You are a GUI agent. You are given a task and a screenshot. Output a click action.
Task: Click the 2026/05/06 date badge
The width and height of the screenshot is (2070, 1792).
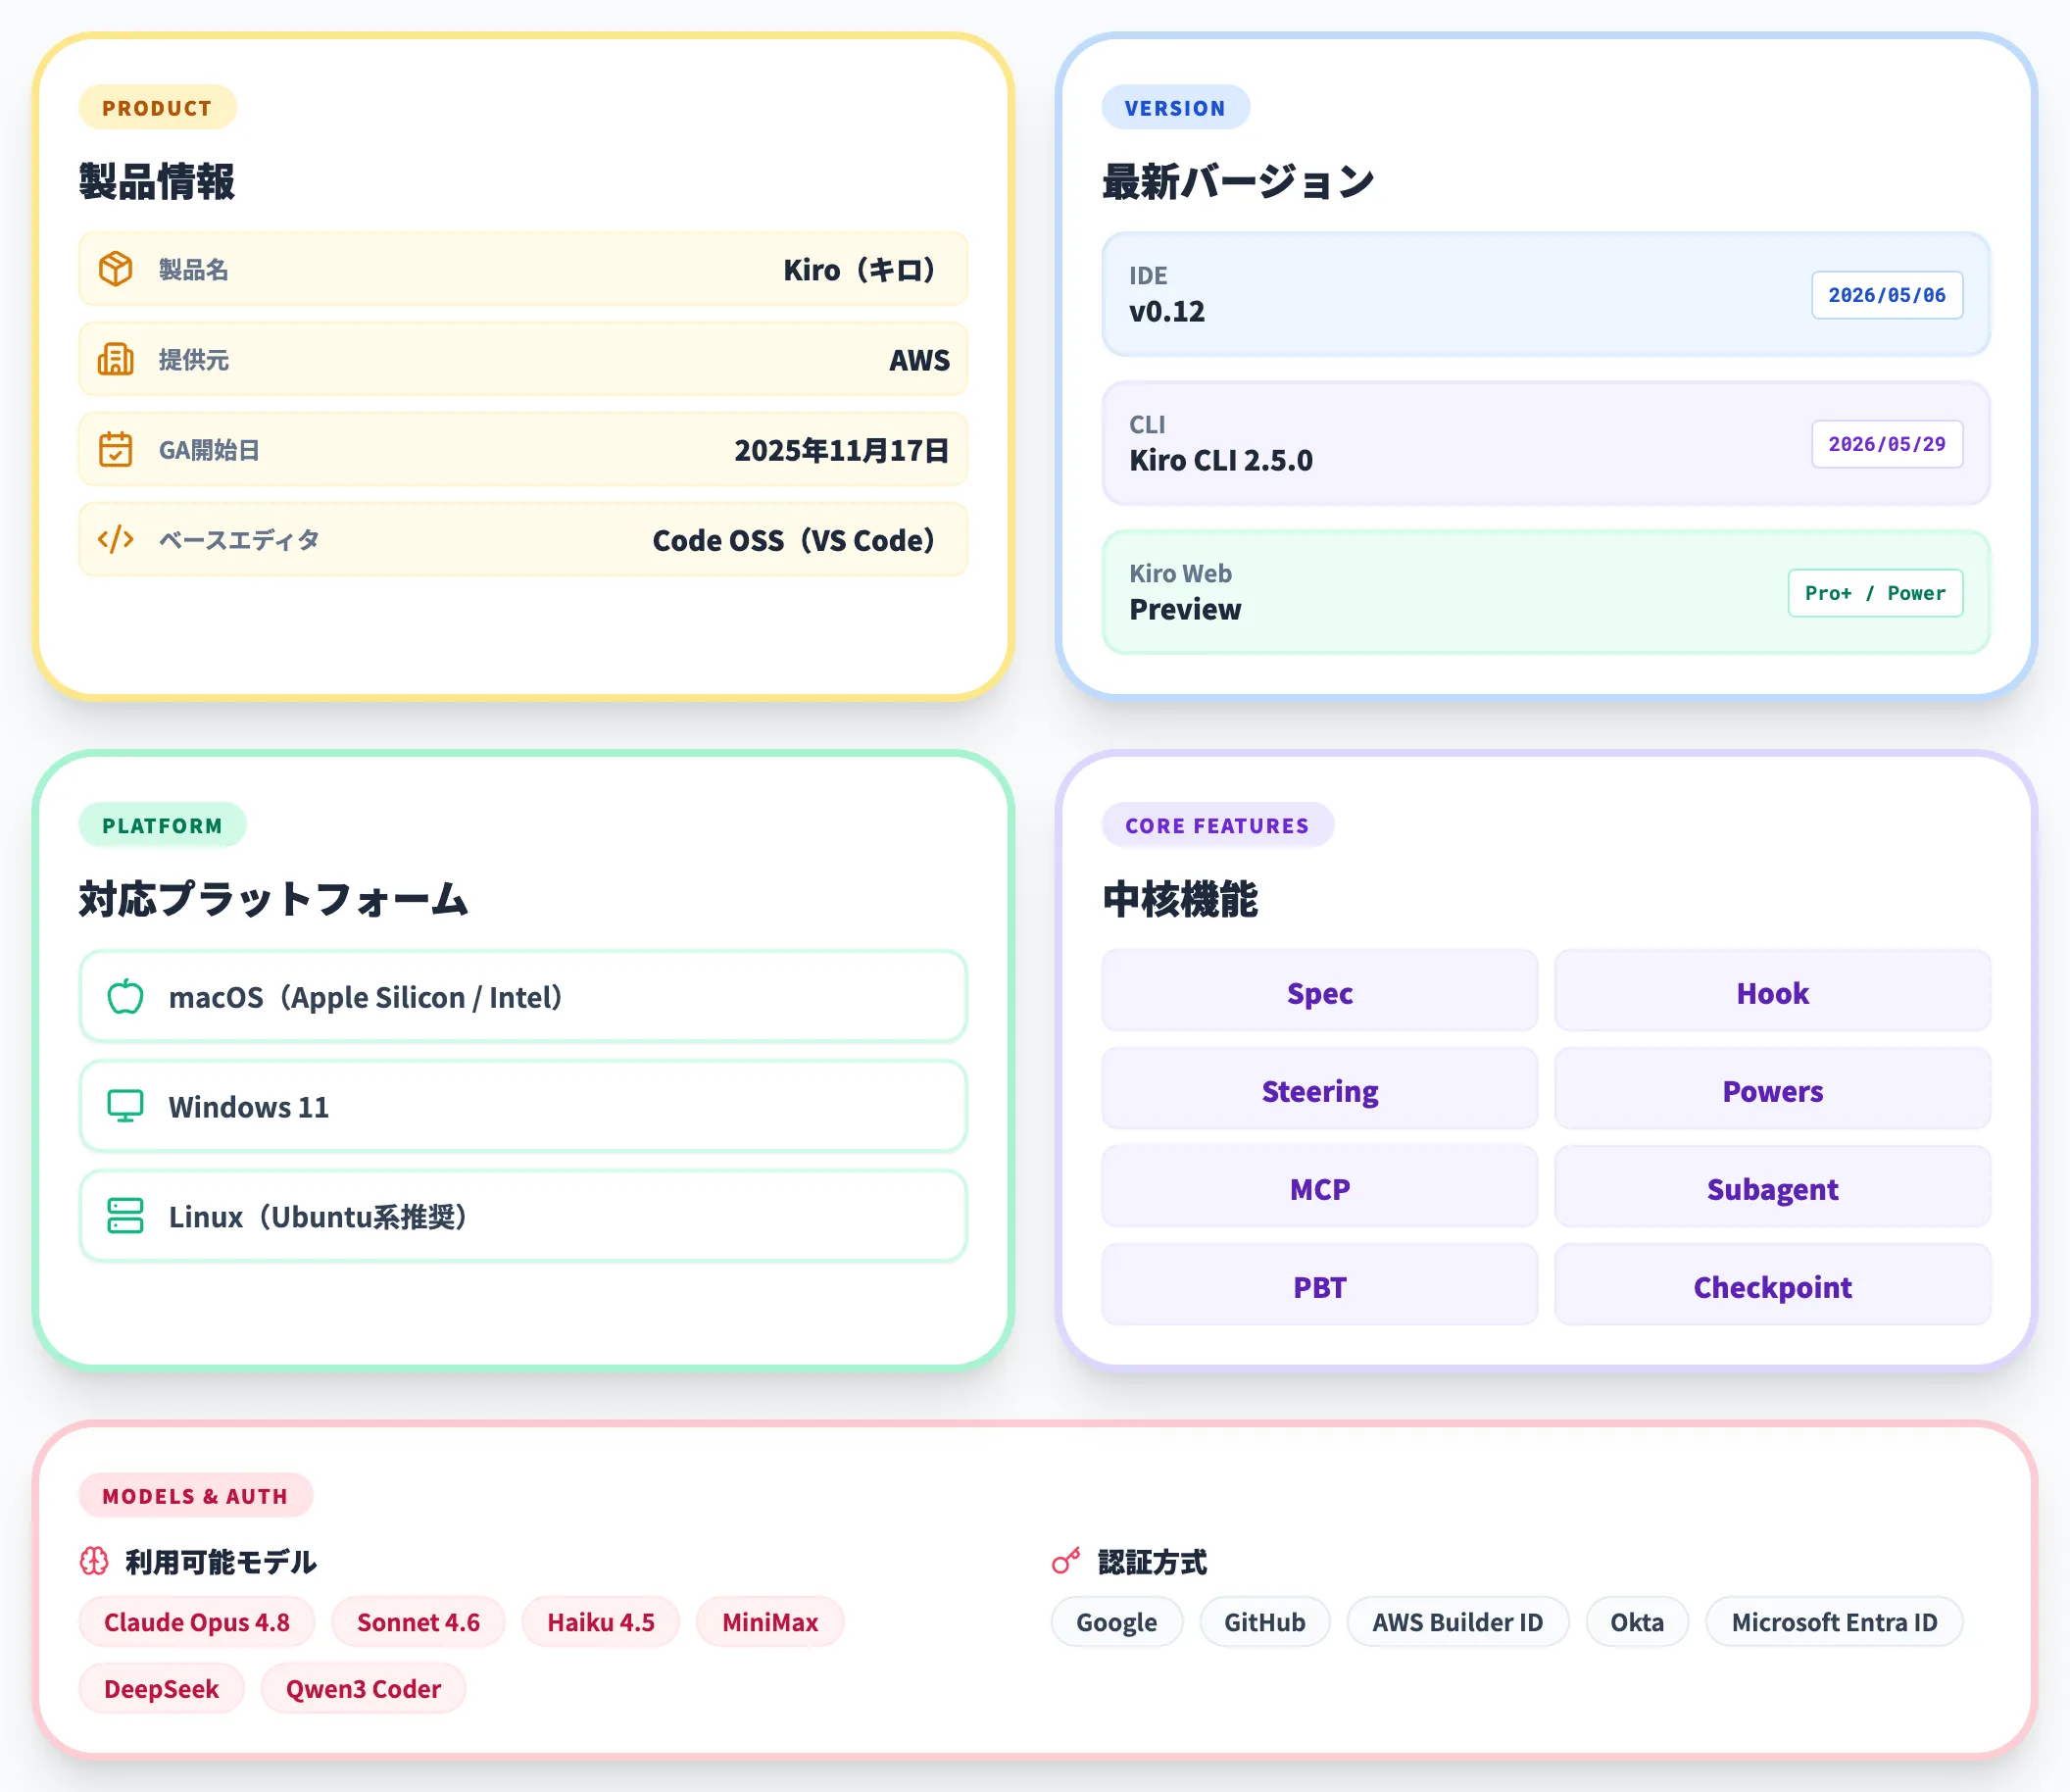1887,295
